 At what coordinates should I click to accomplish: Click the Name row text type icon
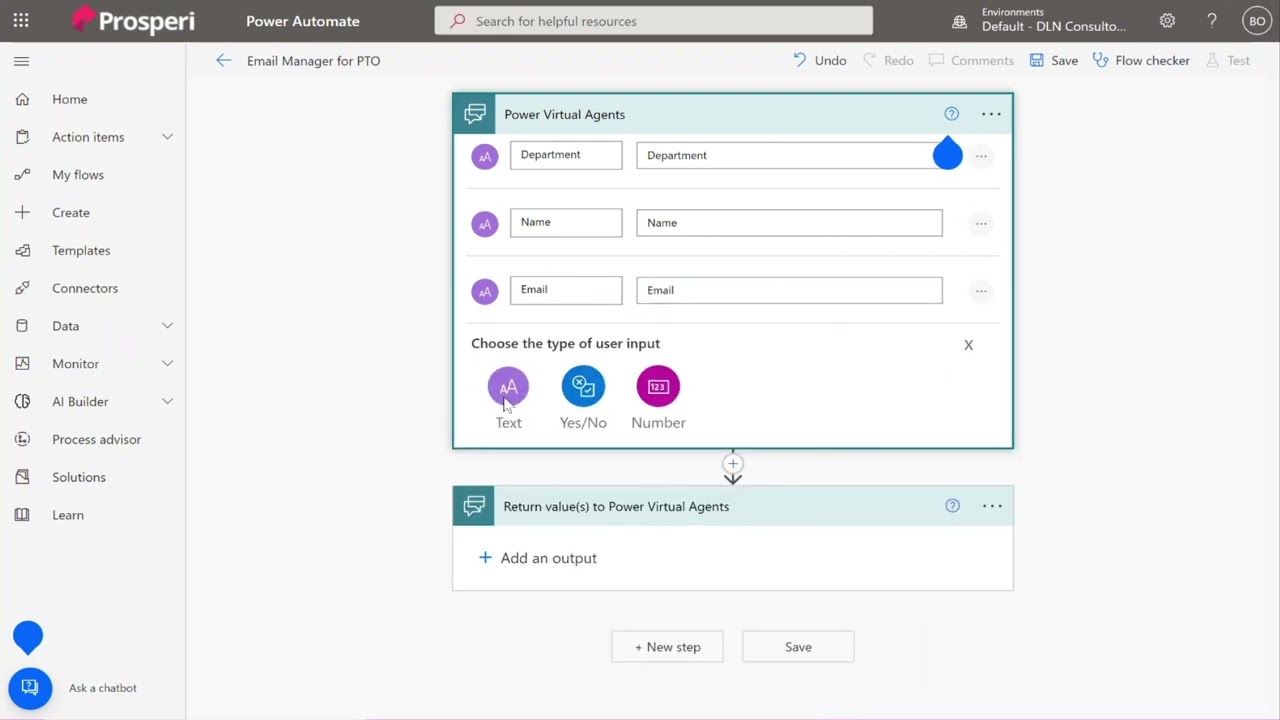point(485,223)
